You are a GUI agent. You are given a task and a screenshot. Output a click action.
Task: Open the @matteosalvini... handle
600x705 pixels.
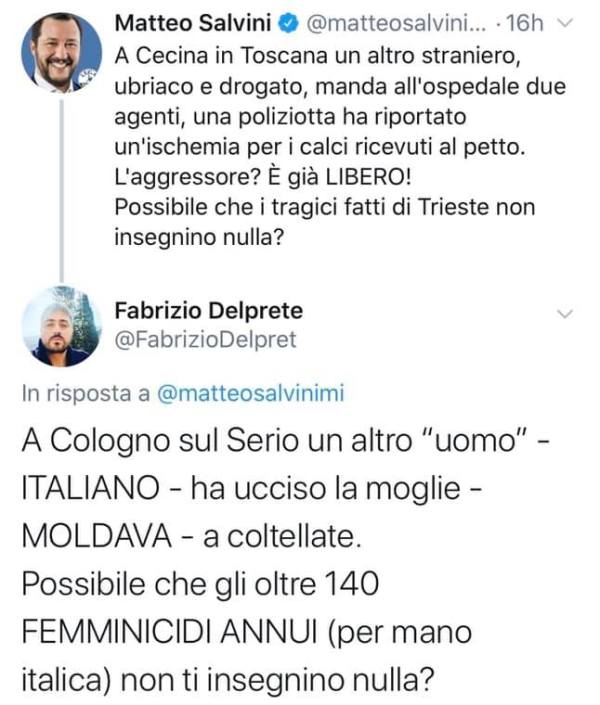coord(396,23)
